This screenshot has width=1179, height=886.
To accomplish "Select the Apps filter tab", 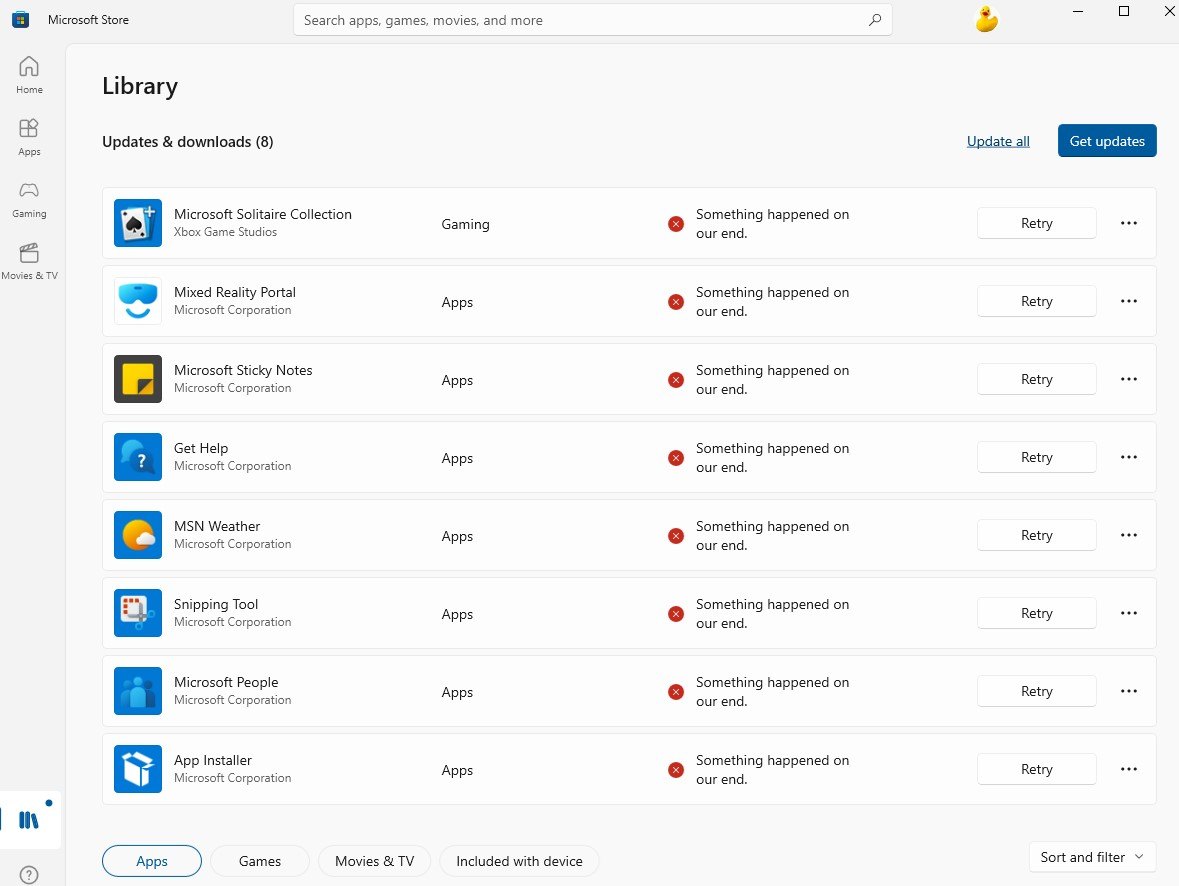I will coord(152,861).
